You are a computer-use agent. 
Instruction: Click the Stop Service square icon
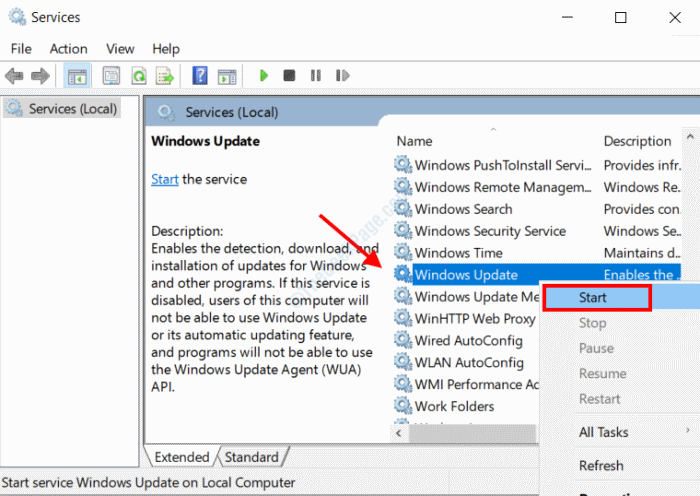tap(289, 75)
